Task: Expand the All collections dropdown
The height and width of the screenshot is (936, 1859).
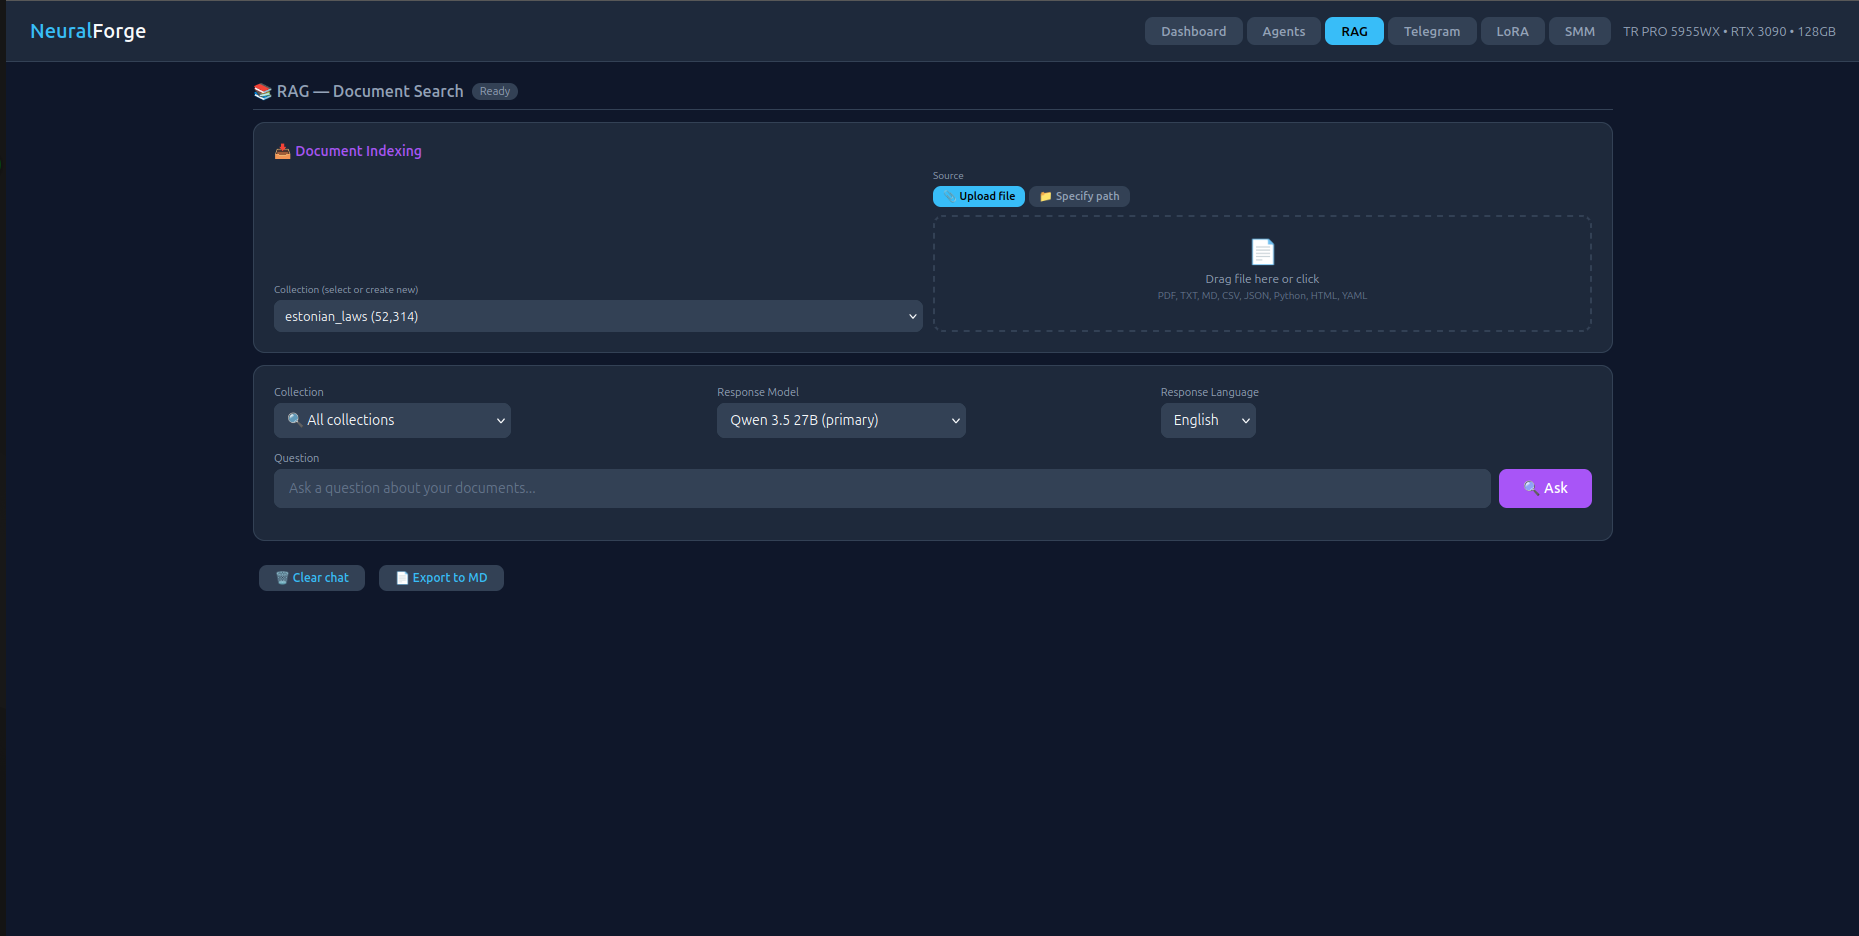Action: [392, 420]
